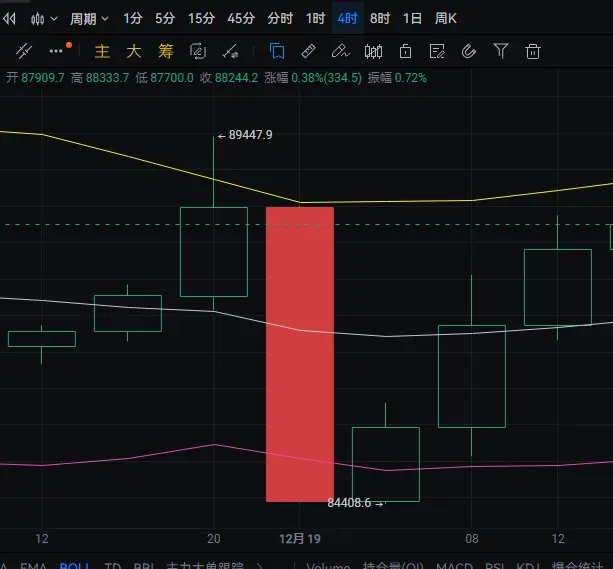Click the 84408.6 low price label
Image resolution: width=613 pixels, height=569 pixels.
[349, 503]
